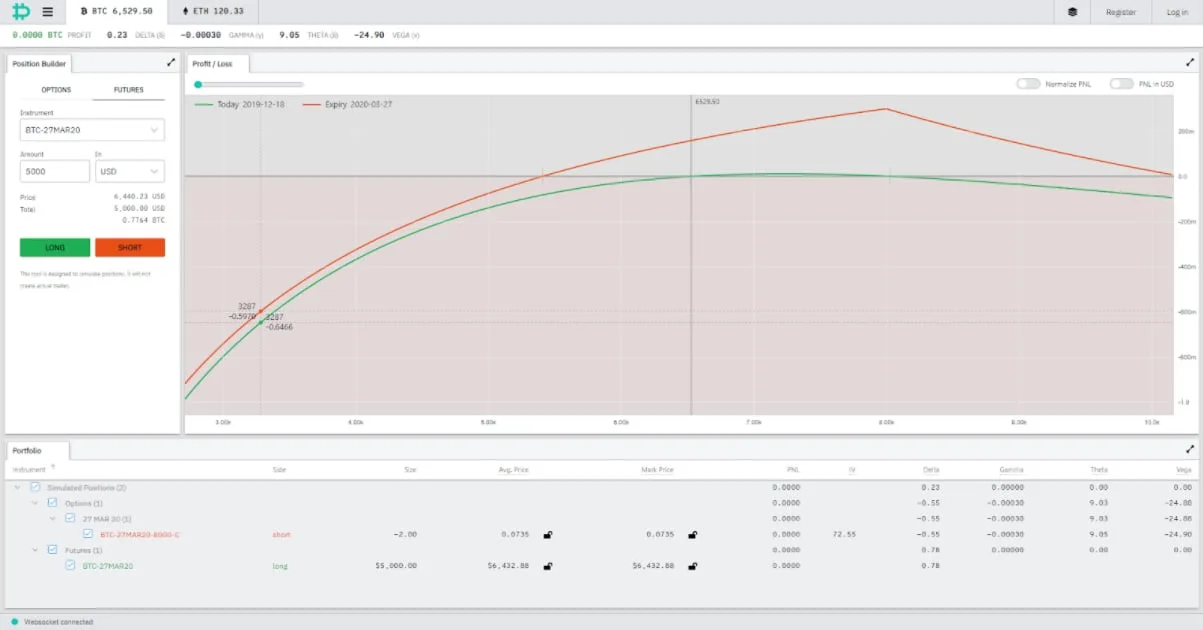The width and height of the screenshot is (1203, 630).
Task: Select the OPTIONS tab in Position Builder
Action: coord(56,90)
